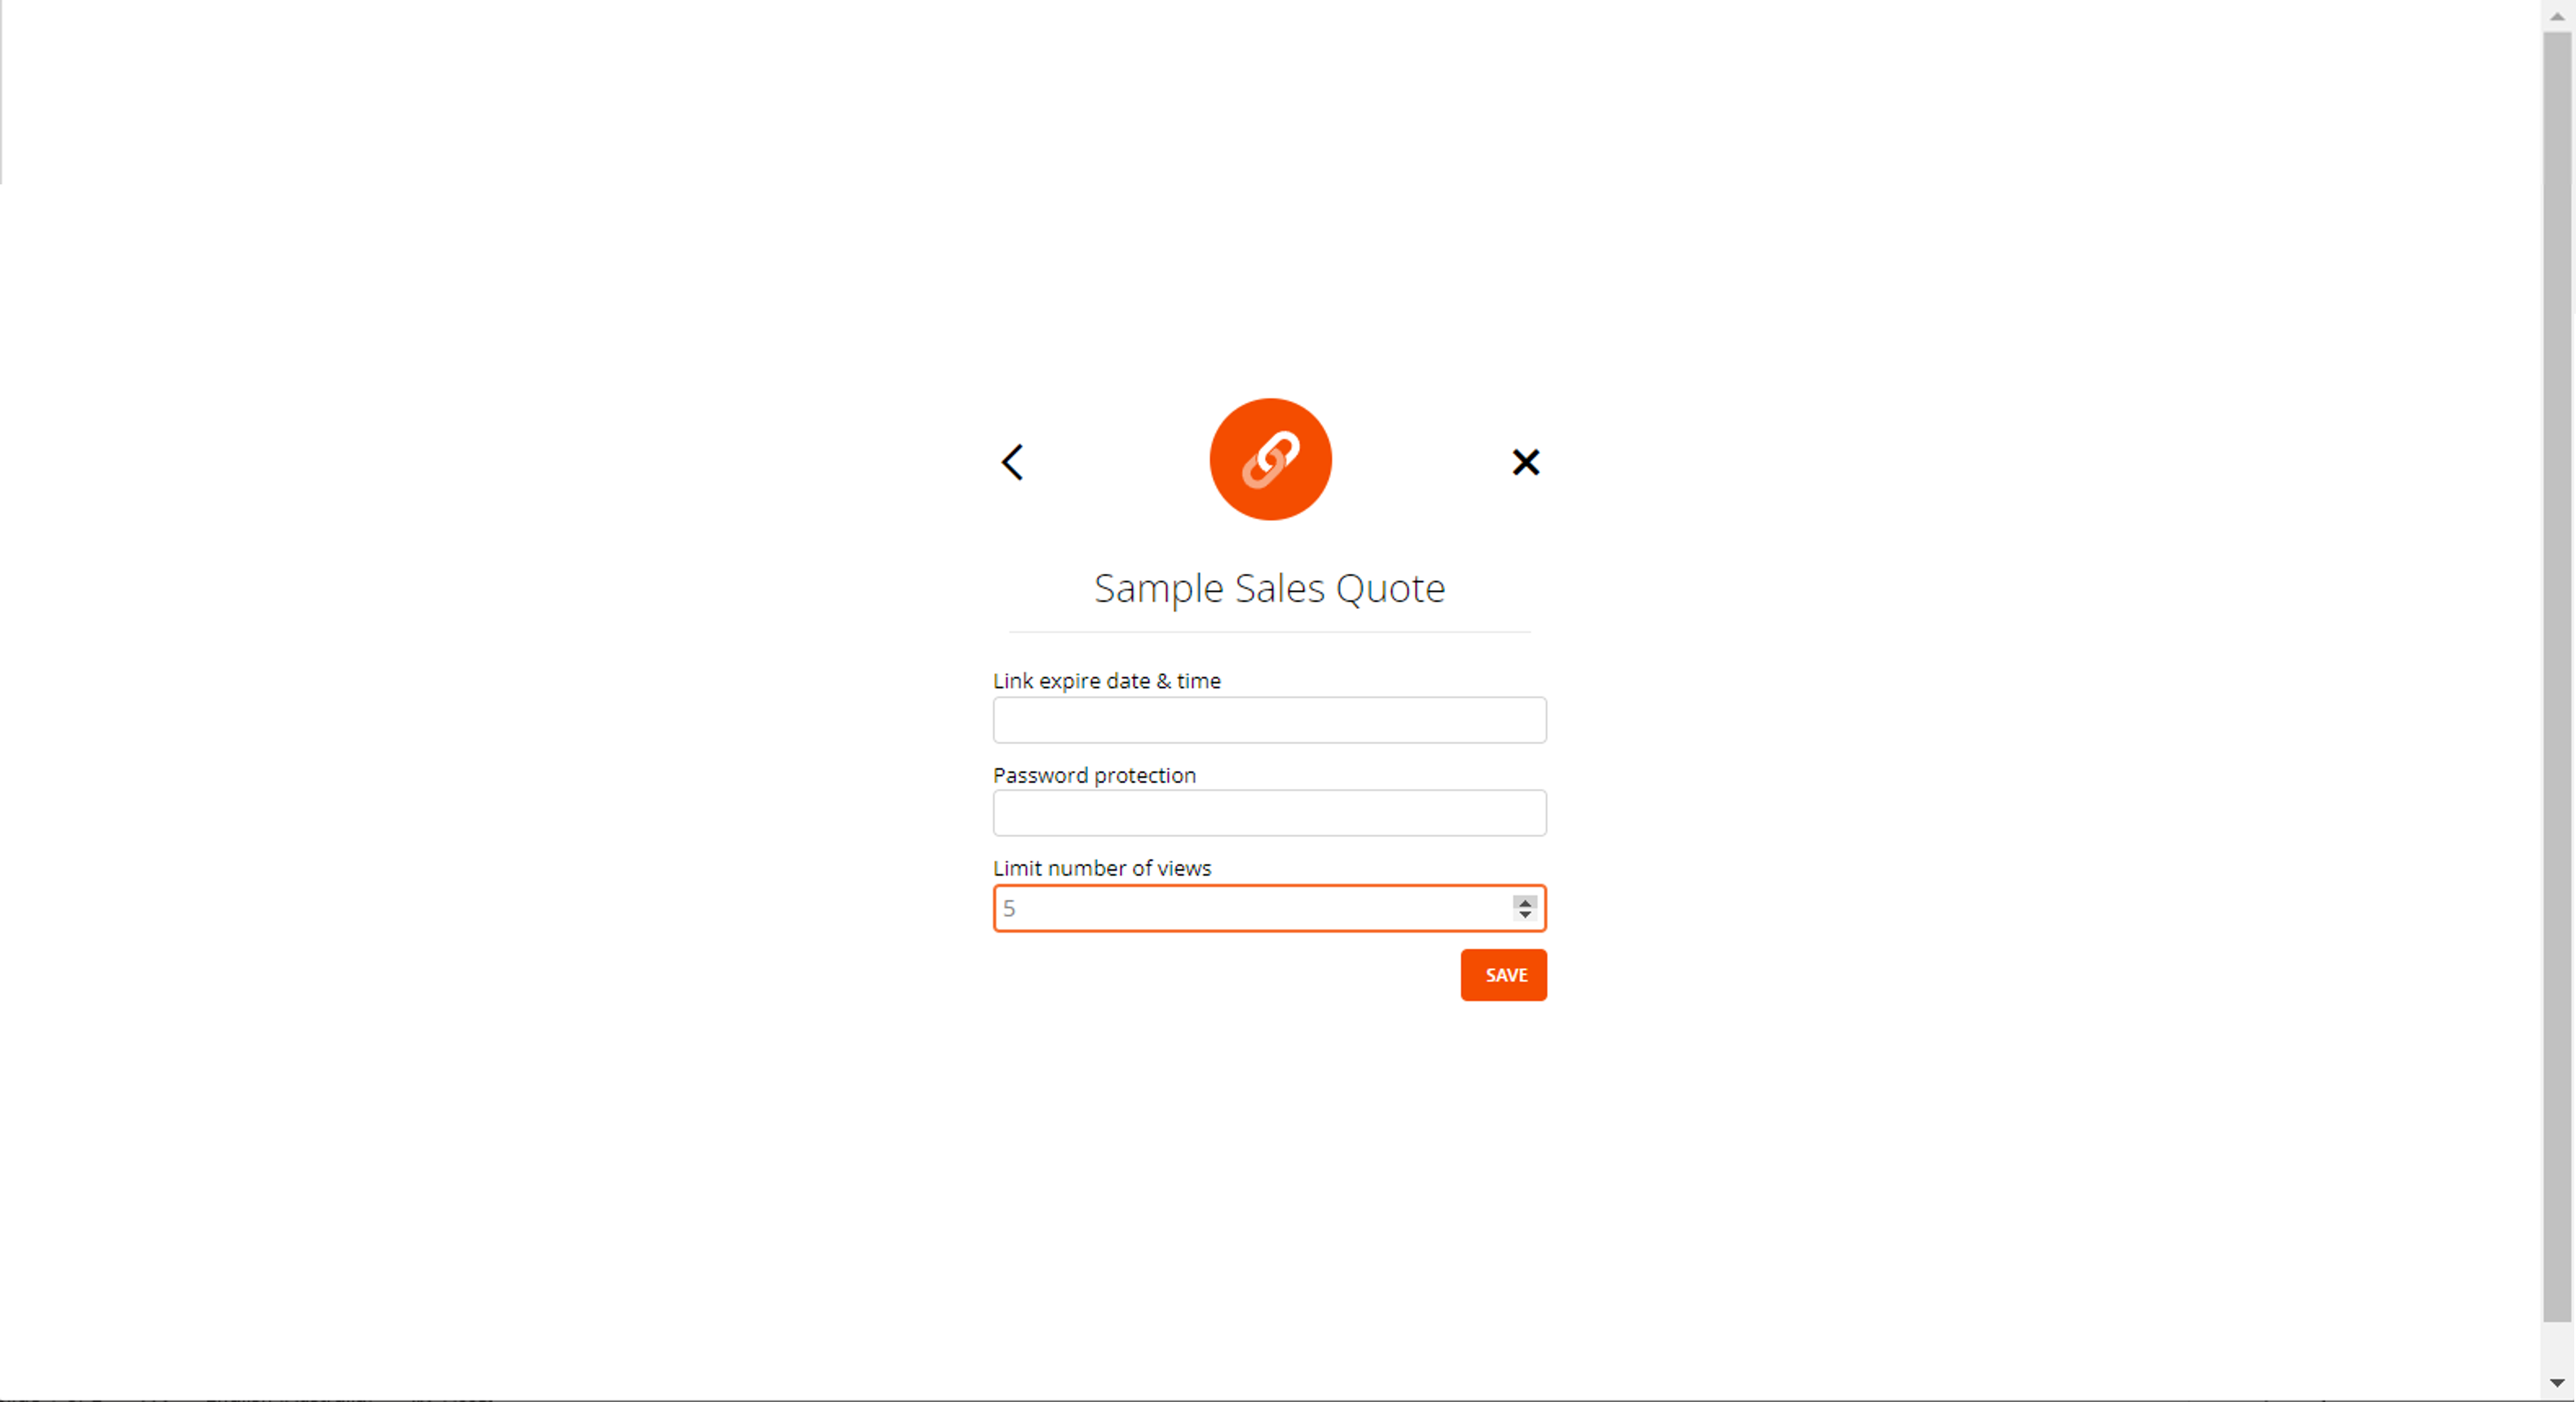Close the Sample Sales Quote link dialog
This screenshot has width=2576, height=1402.
1525,462
